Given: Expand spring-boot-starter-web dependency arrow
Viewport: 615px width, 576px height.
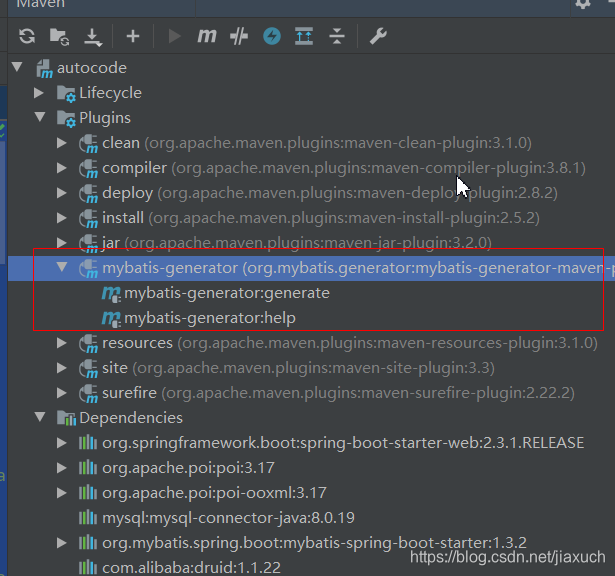Looking at the screenshot, I should [62, 443].
